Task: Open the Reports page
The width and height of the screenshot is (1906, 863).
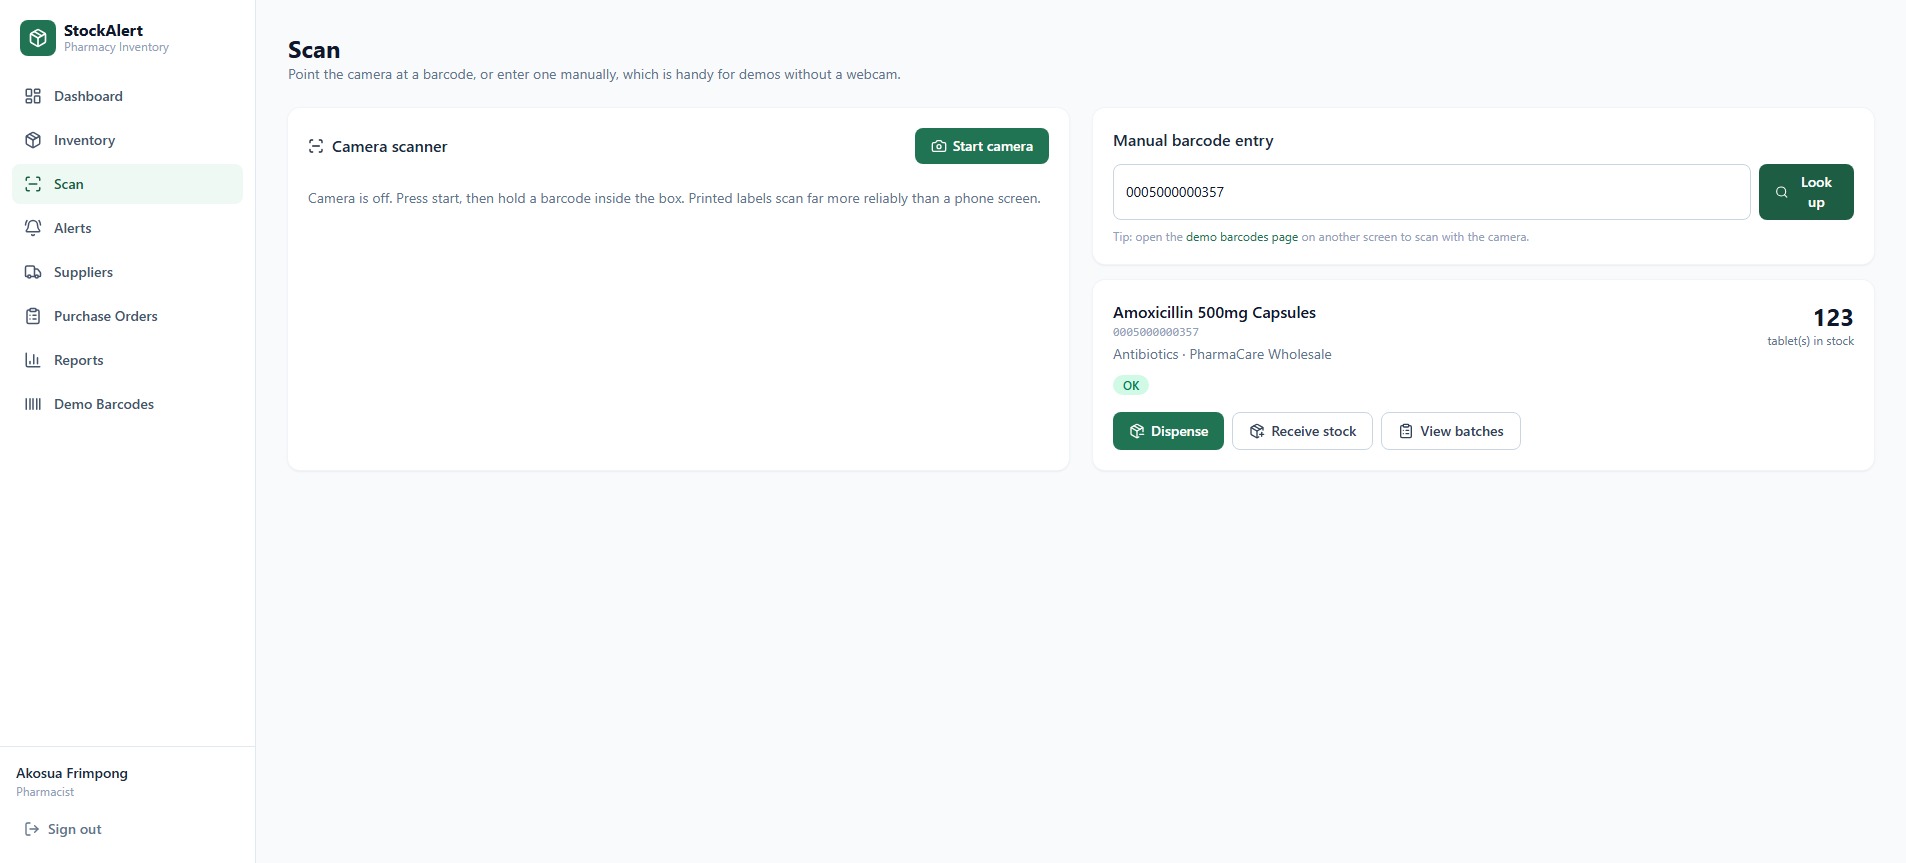Action: (127, 360)
